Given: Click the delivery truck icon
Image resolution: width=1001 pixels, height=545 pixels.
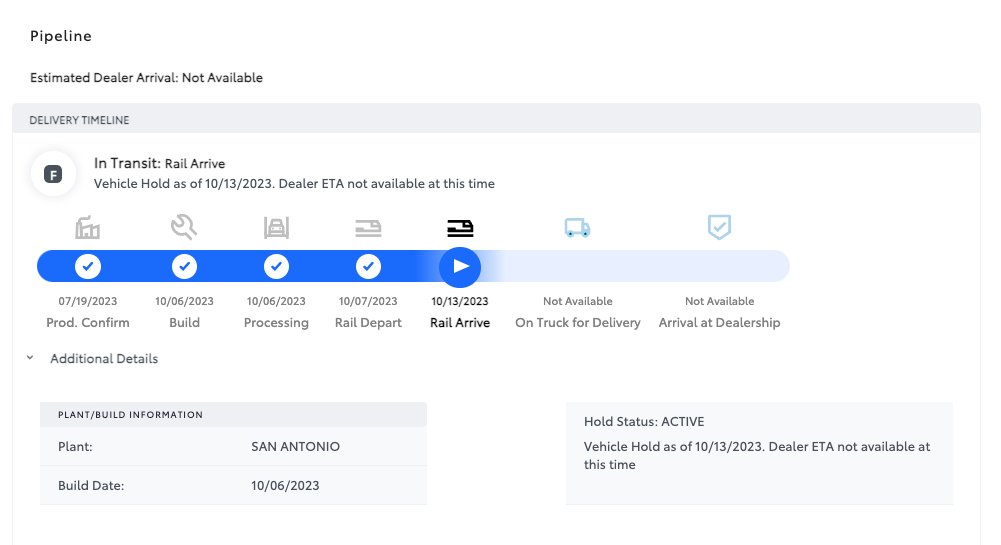Looking at the screenshot, I should [577, 227].
